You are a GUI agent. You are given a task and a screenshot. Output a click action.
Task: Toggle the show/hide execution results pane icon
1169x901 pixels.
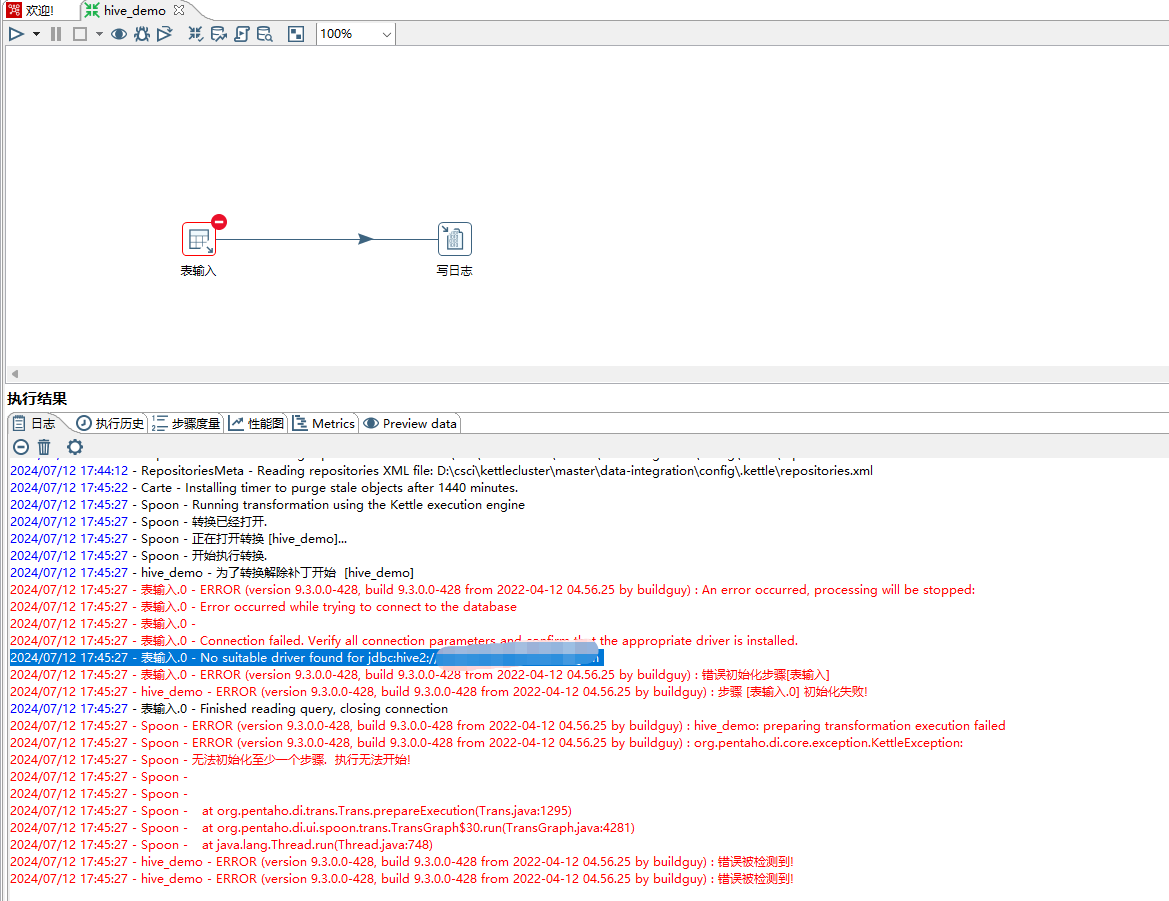click(x=296, y=34)
